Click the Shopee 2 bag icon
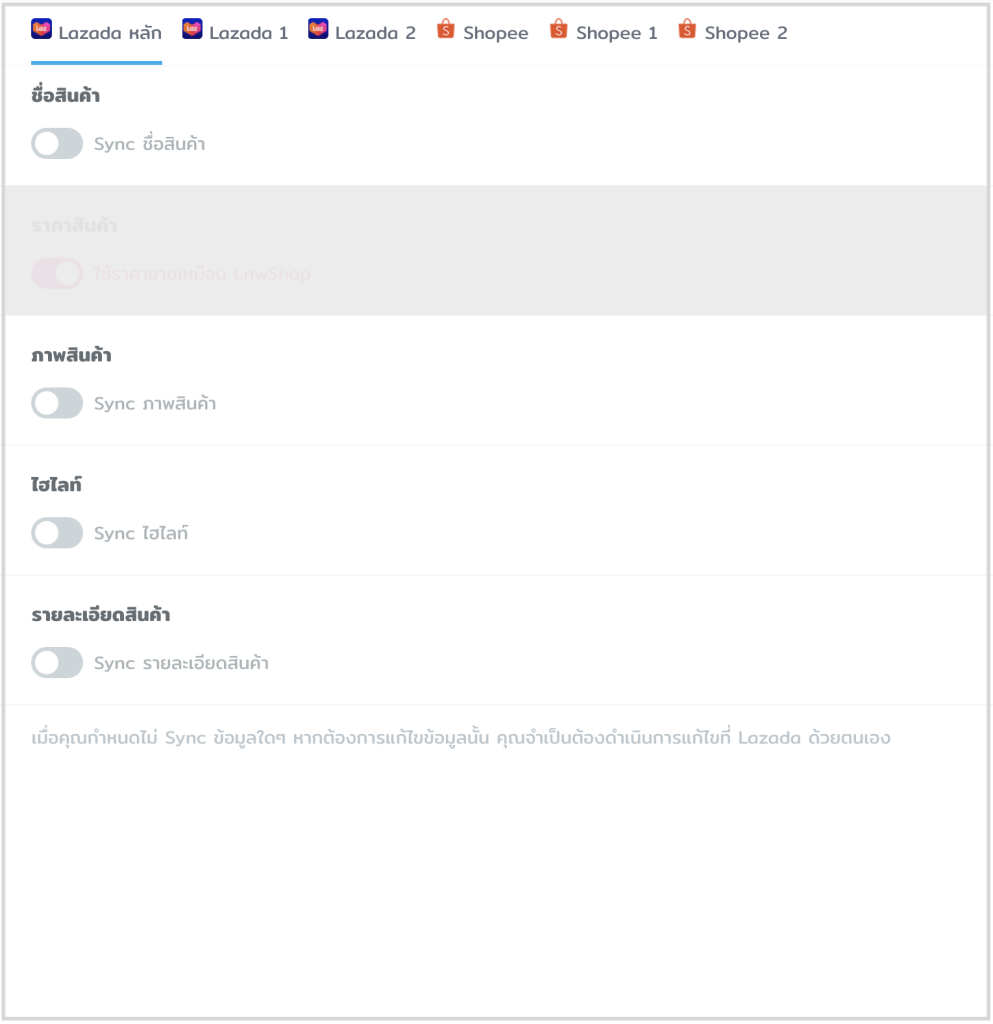 pyautogui.click(x=687, y=29)
